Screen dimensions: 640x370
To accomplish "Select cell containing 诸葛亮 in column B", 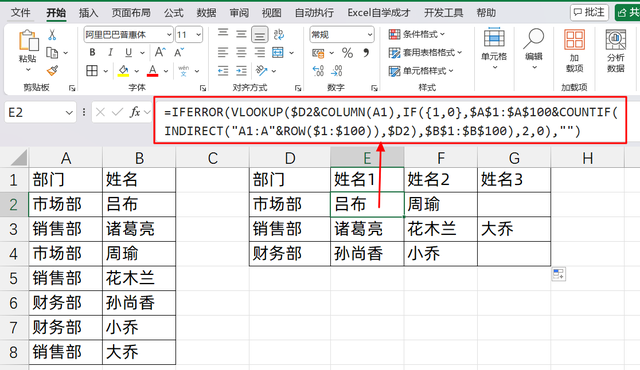I will point(139,229).
